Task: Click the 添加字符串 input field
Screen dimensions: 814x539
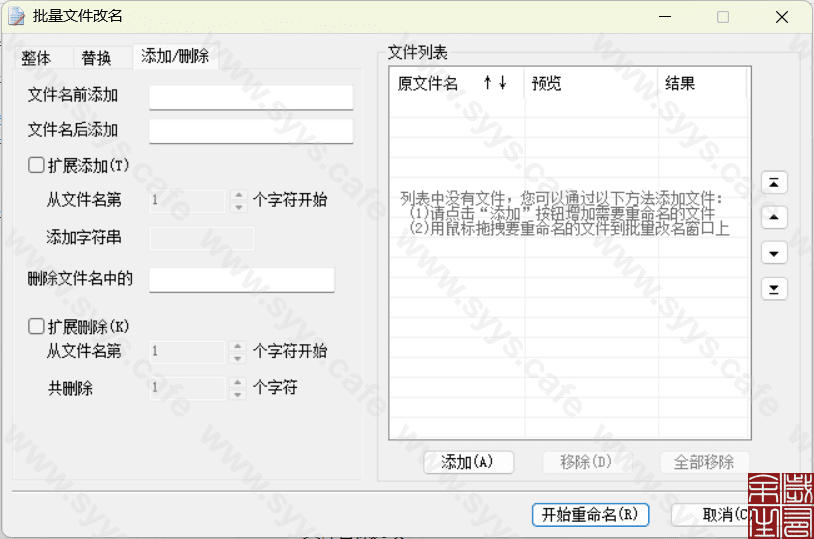Action: click(x=202, y=238)
